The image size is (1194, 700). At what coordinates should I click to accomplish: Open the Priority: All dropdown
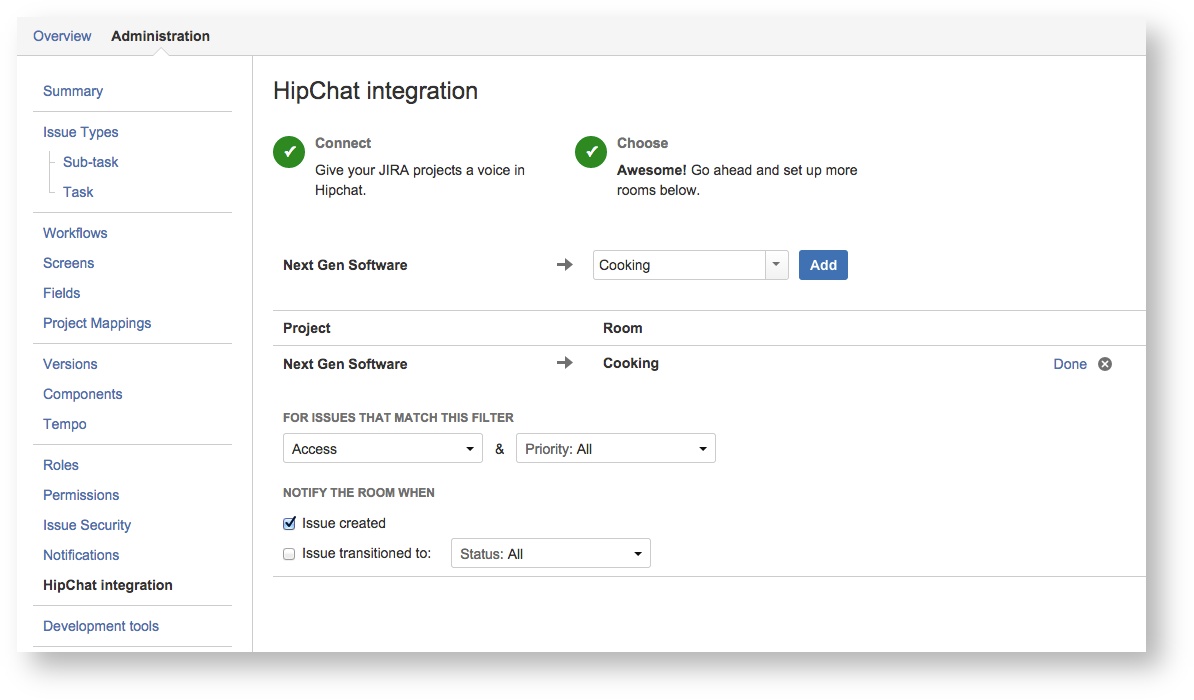[615, 449]
